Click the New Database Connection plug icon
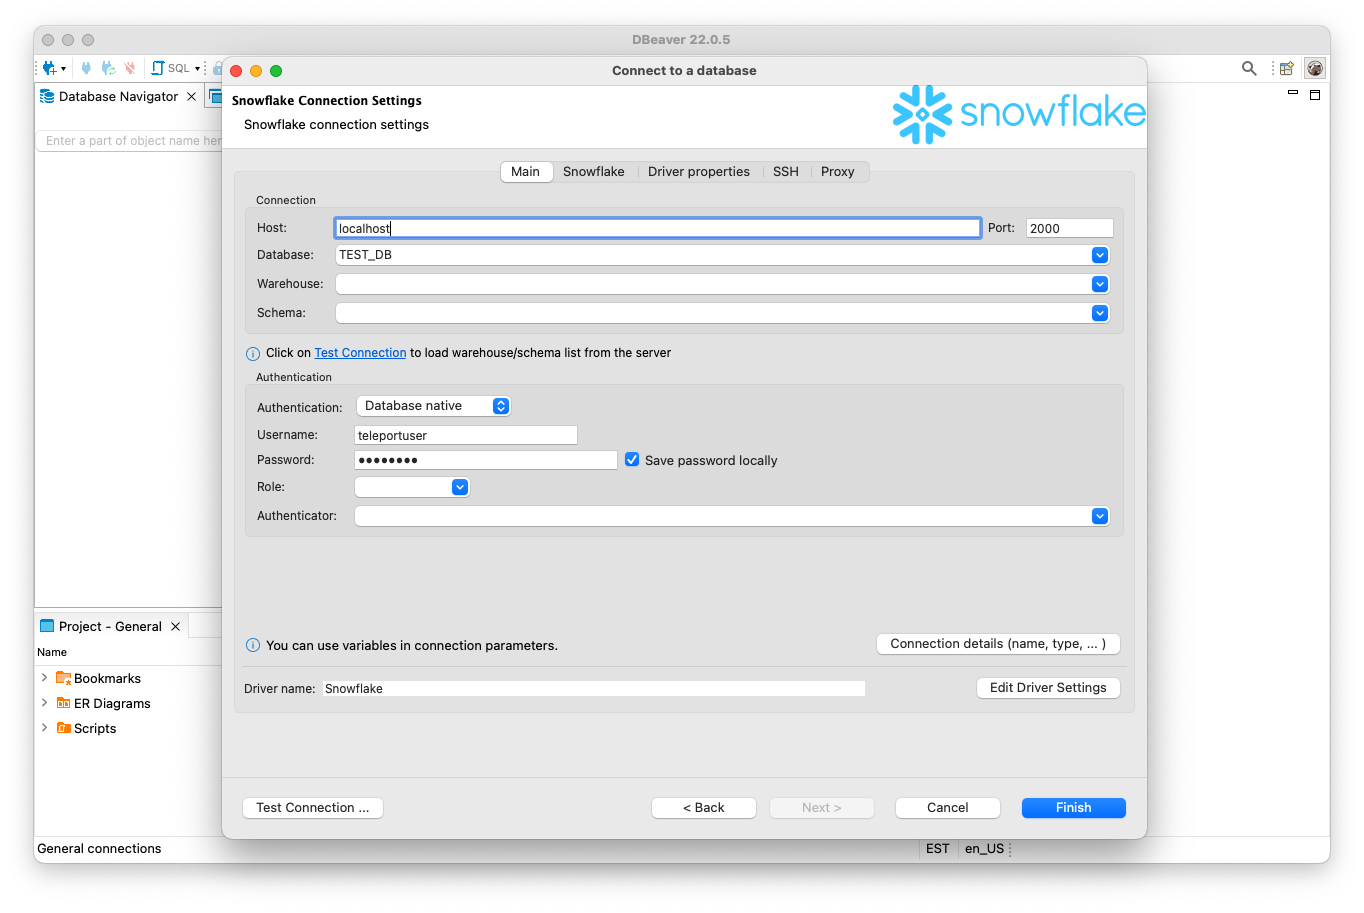Viewport: 1364px width, 913px height. coord(49,68)
